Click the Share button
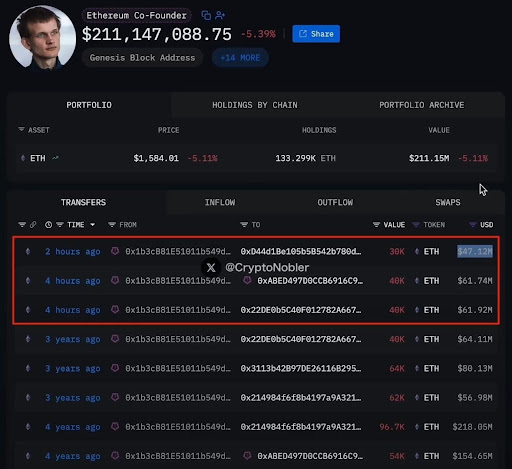This screenshot has width=512, height=469. [316, 34]
